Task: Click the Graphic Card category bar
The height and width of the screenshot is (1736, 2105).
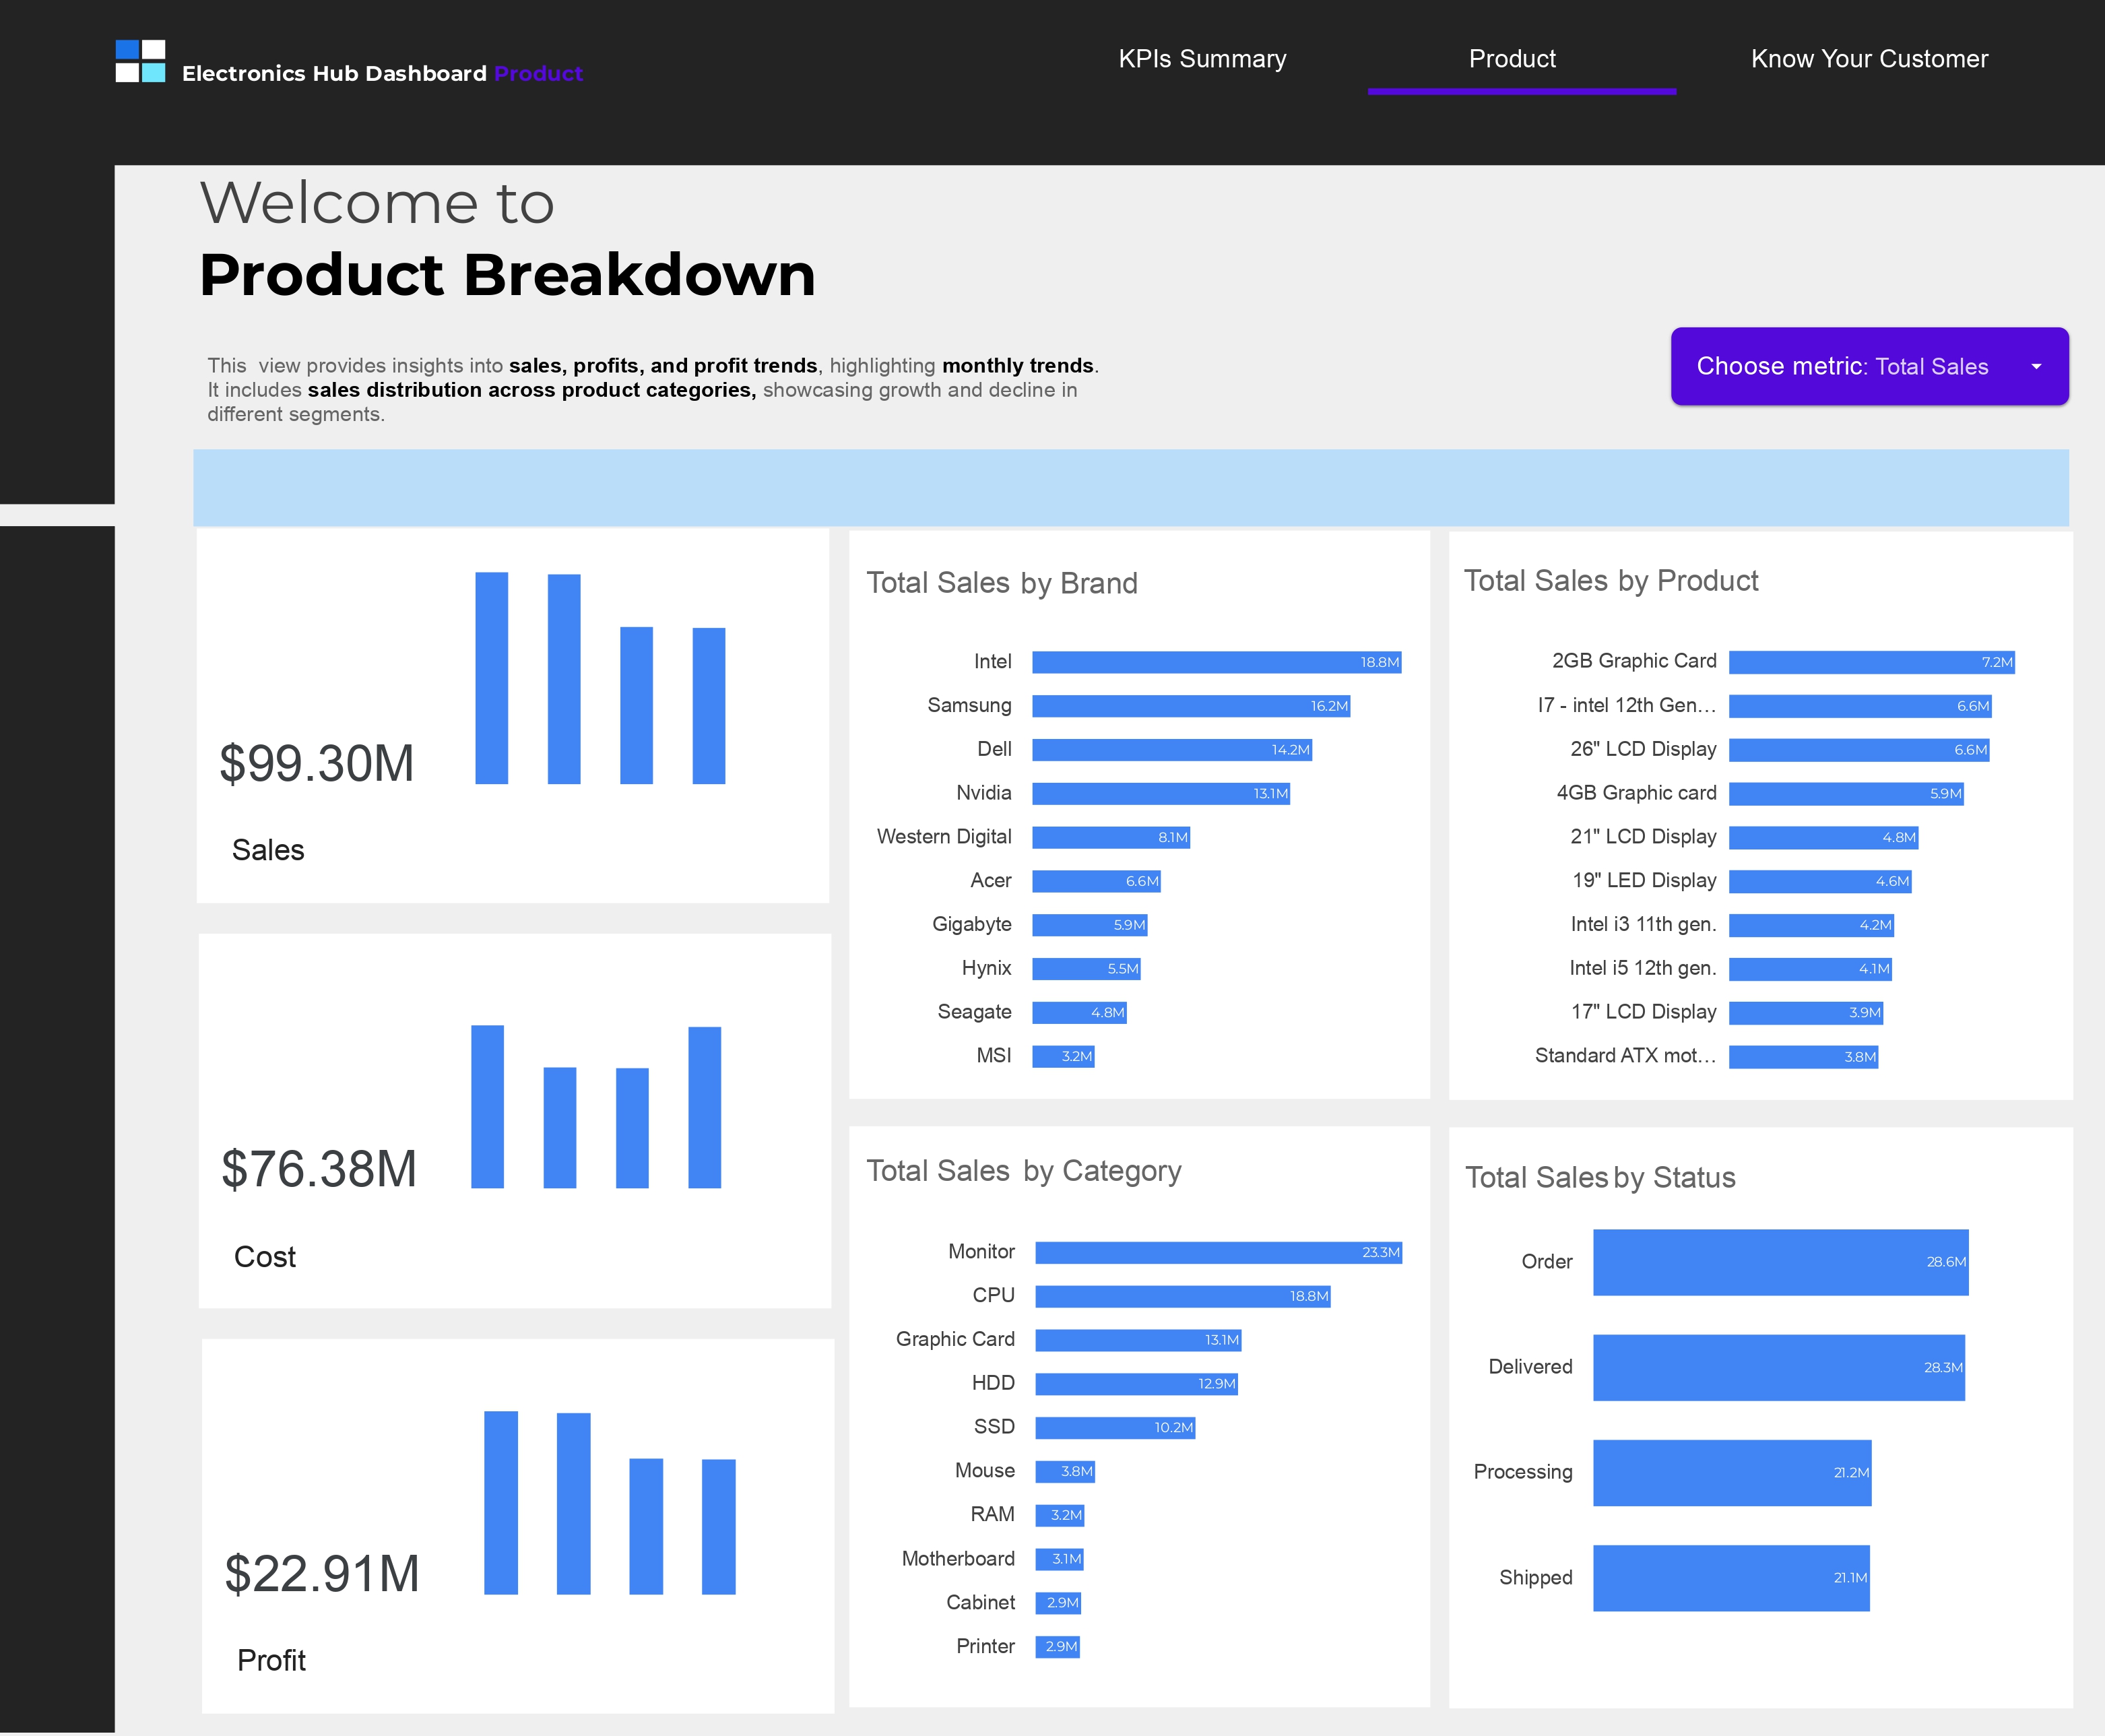Action: (x=1138, y=1340)
